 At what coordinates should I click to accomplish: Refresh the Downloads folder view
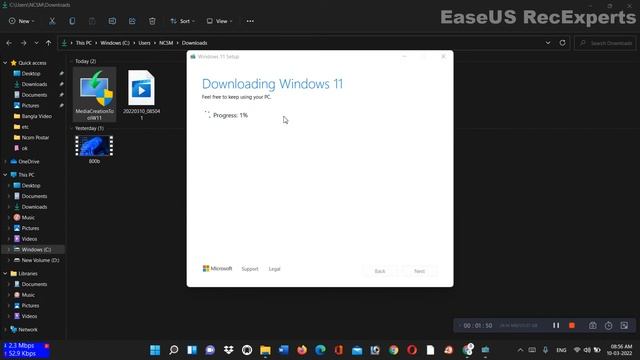[562, 43]
